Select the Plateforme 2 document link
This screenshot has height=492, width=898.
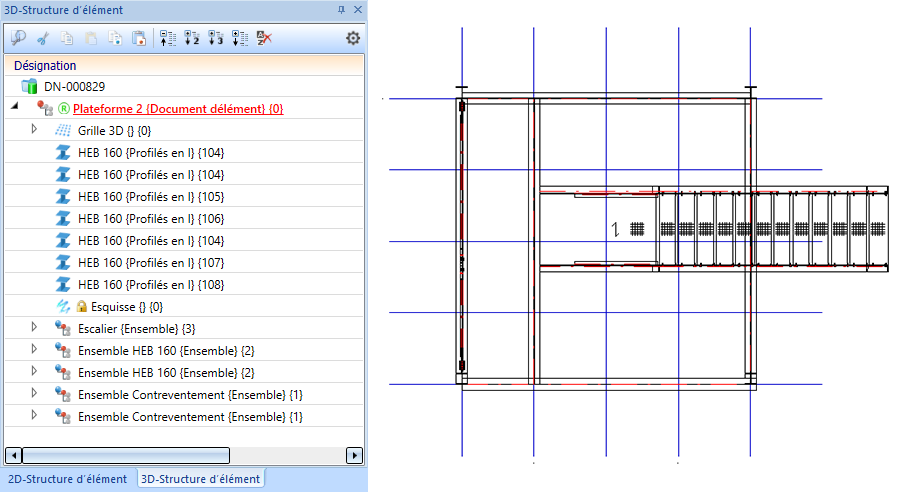178,108
